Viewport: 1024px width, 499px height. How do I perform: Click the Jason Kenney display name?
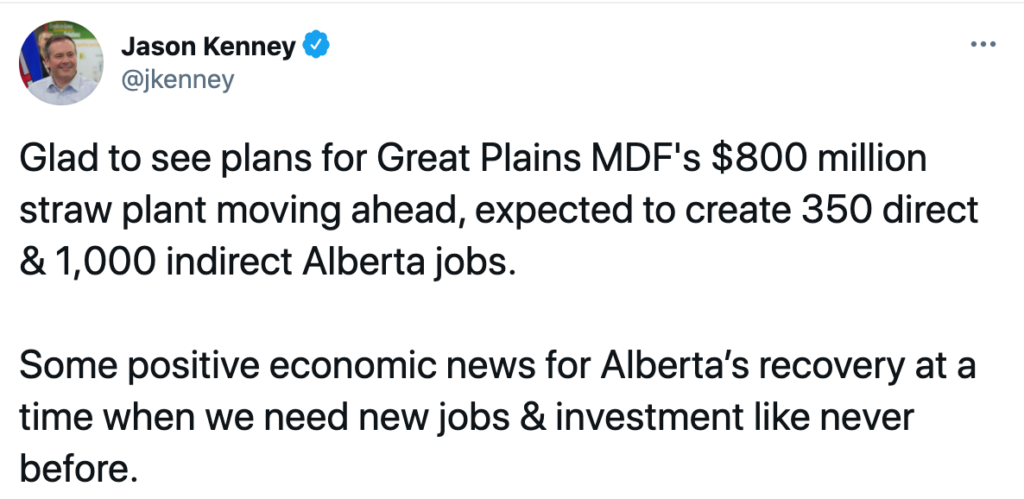[208, 46]
